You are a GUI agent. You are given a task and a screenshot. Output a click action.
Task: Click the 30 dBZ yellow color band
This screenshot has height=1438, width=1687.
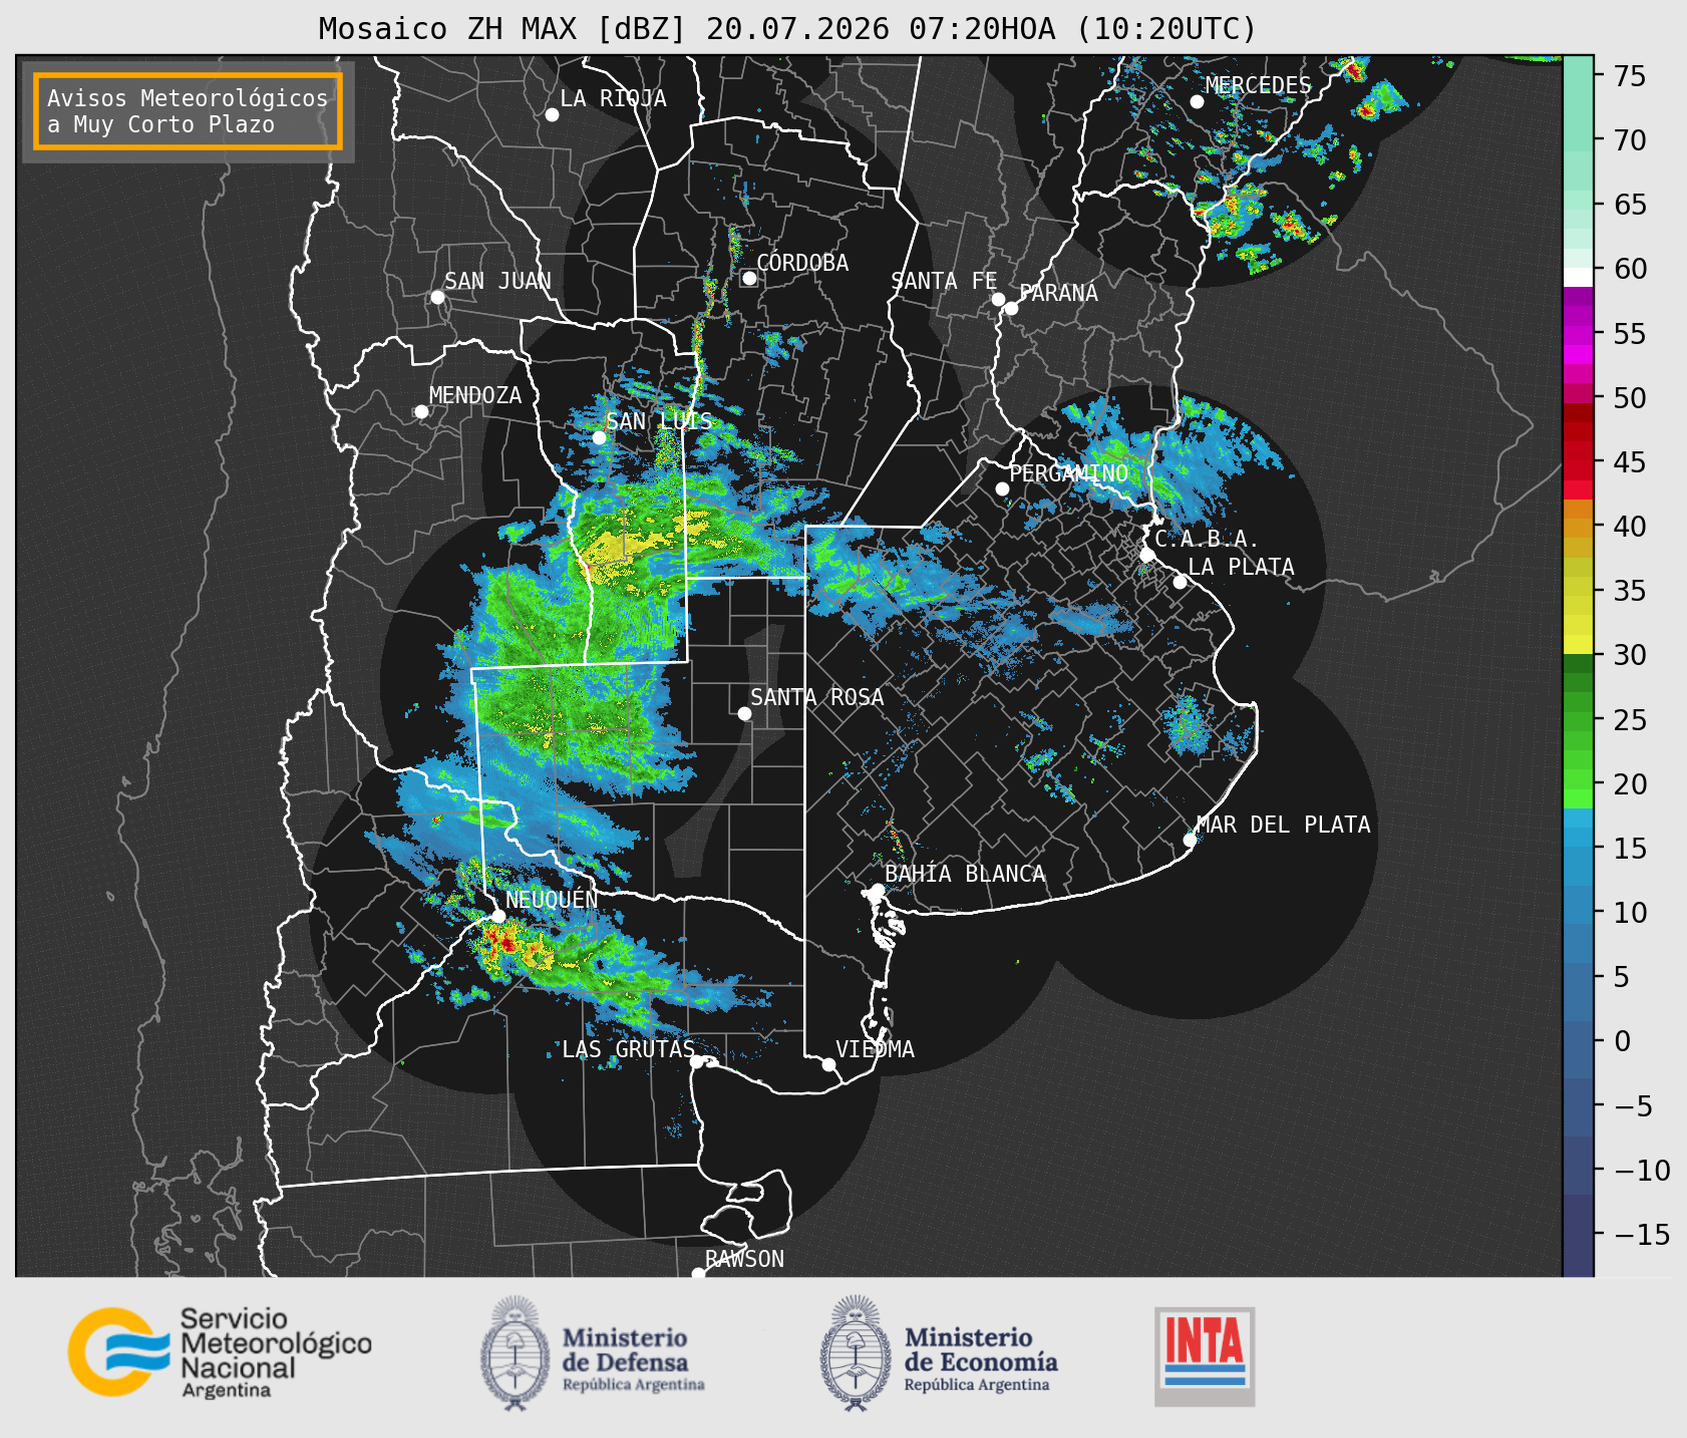[x=1578, y=646]
